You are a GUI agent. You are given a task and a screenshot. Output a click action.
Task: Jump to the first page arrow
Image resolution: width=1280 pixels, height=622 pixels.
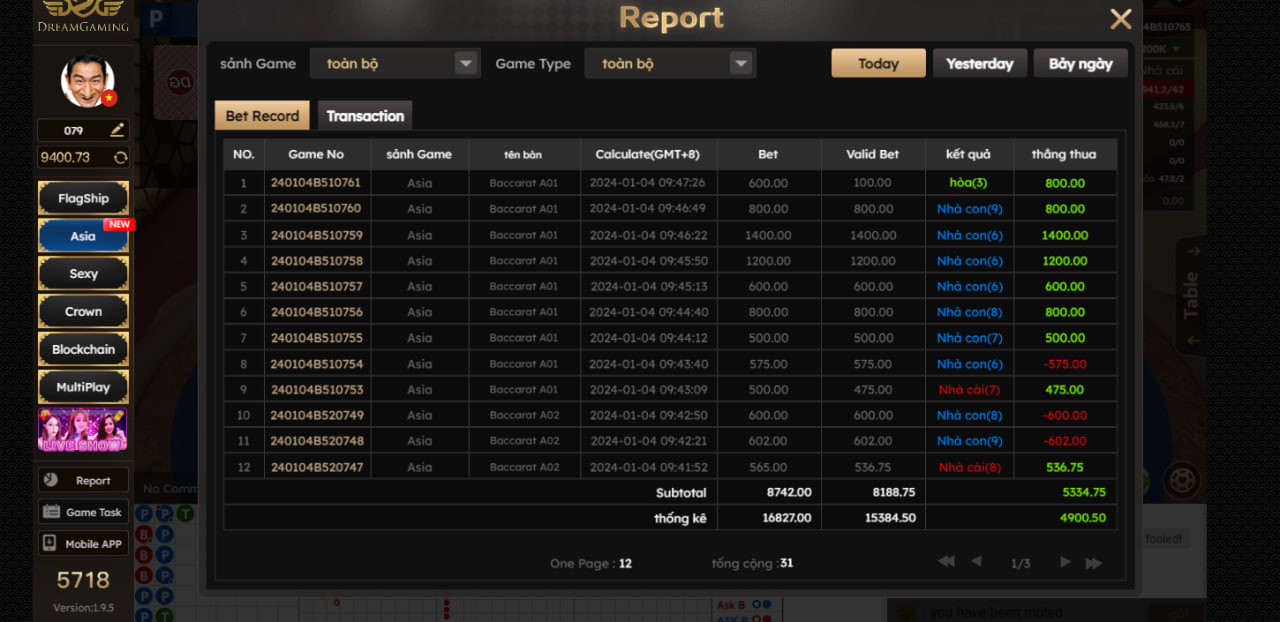coord(946,562)
